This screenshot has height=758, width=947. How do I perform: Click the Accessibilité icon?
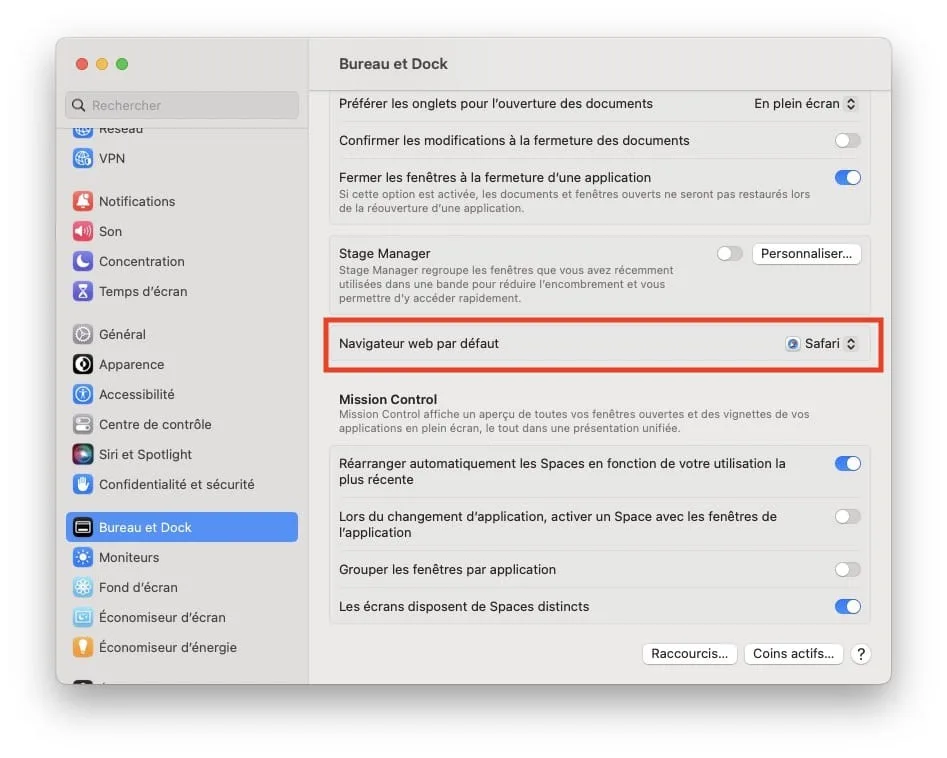(x=83, y=394)
